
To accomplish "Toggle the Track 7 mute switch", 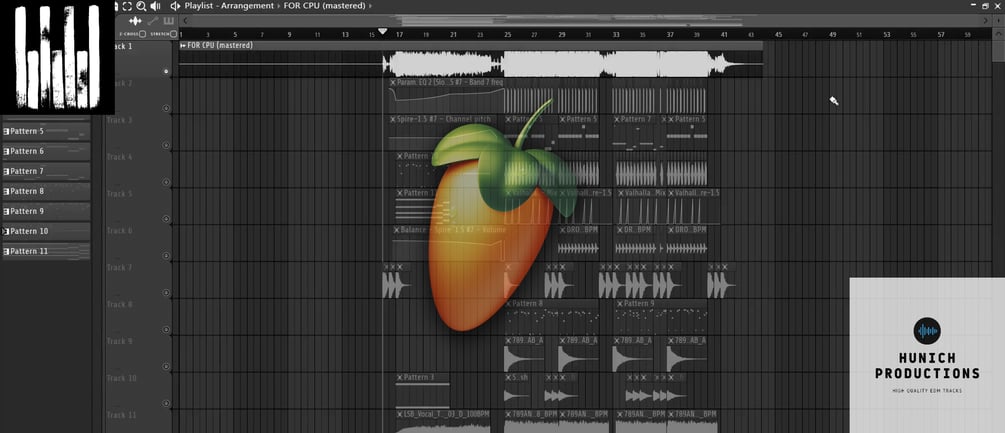I will pyautogui.click(x=167, y=293).
